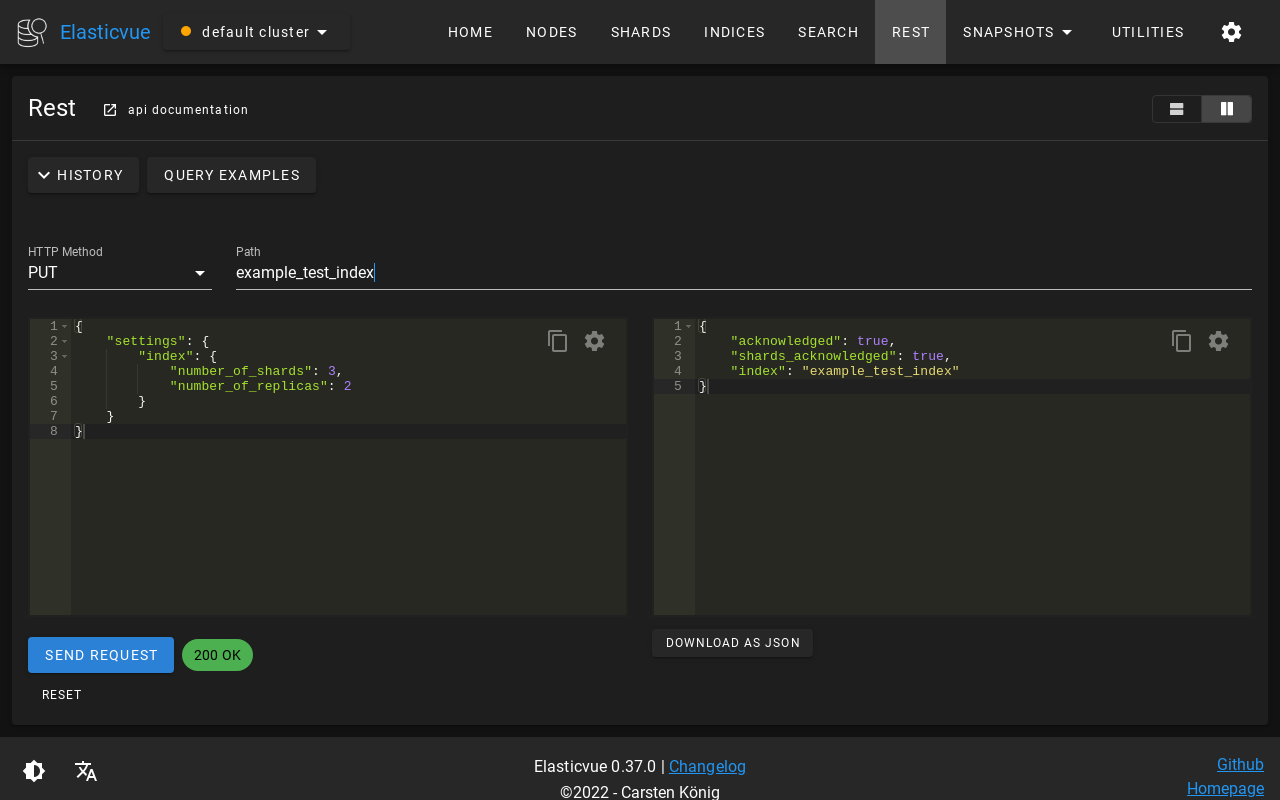The width and height of the screenshot is (1280, 800).
Task: Open the default cluster selector dropdown
Action: tap(257, 32)
